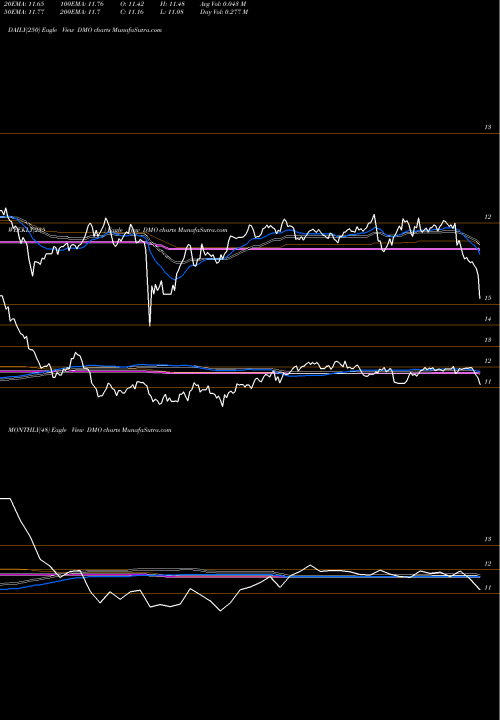The height and width of the screenshot is (720, 500).
Task: Click the Day Vol: 0.277 M text
Action: (224, 12)
